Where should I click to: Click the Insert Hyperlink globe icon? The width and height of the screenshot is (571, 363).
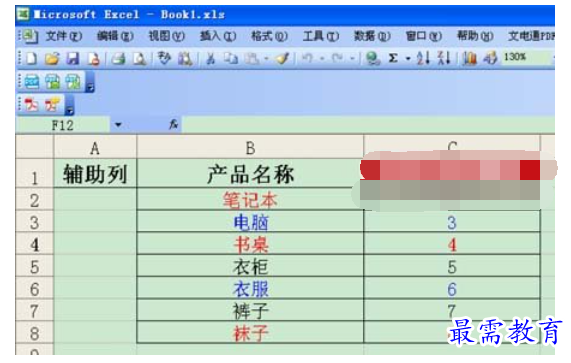[373, 58]
